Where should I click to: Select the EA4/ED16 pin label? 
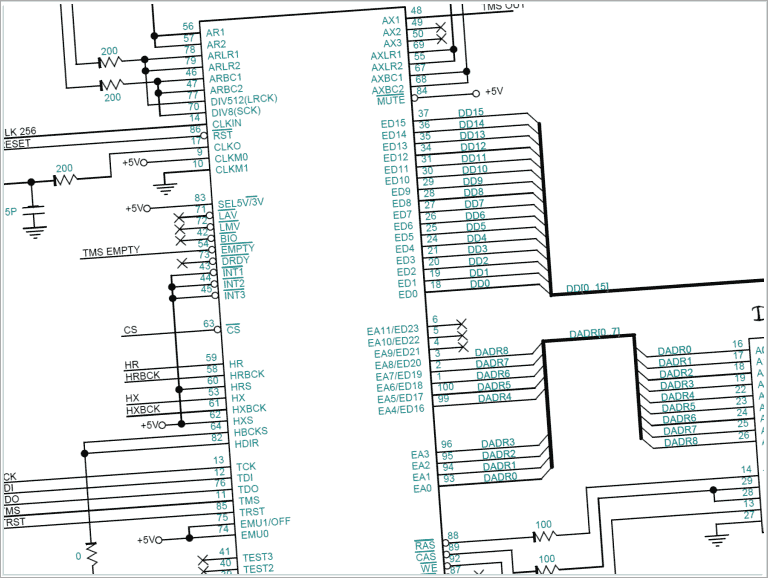tap(401, 410)
